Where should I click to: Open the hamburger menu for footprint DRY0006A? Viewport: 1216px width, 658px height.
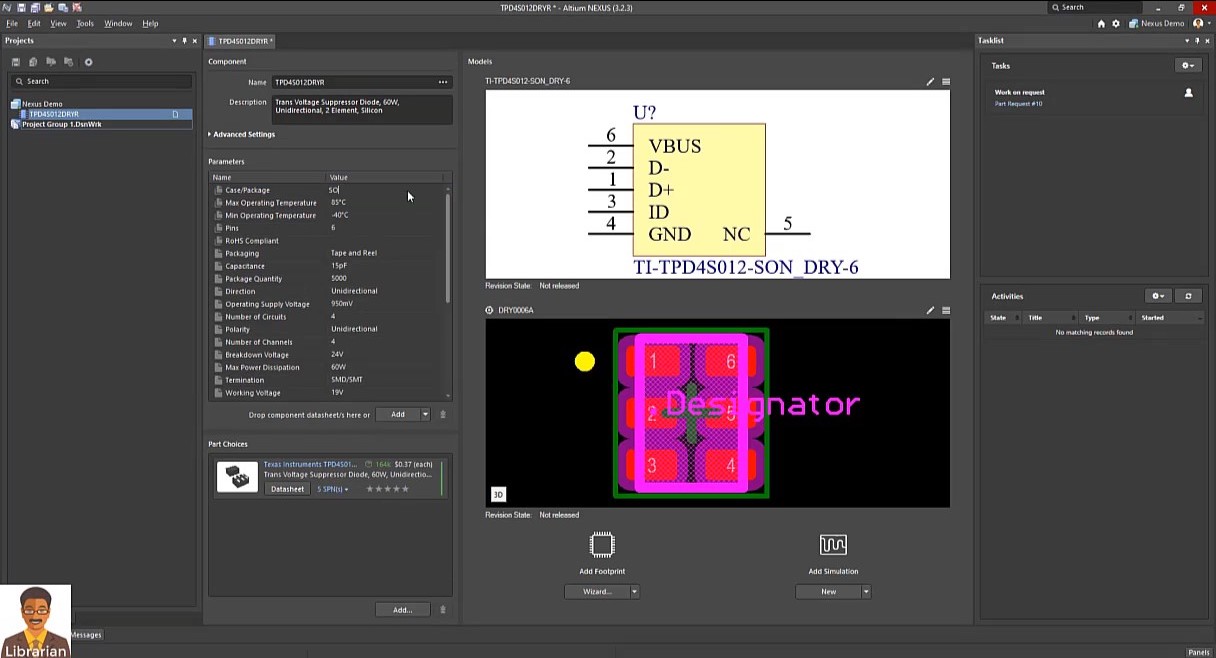(x=946, y=311)
